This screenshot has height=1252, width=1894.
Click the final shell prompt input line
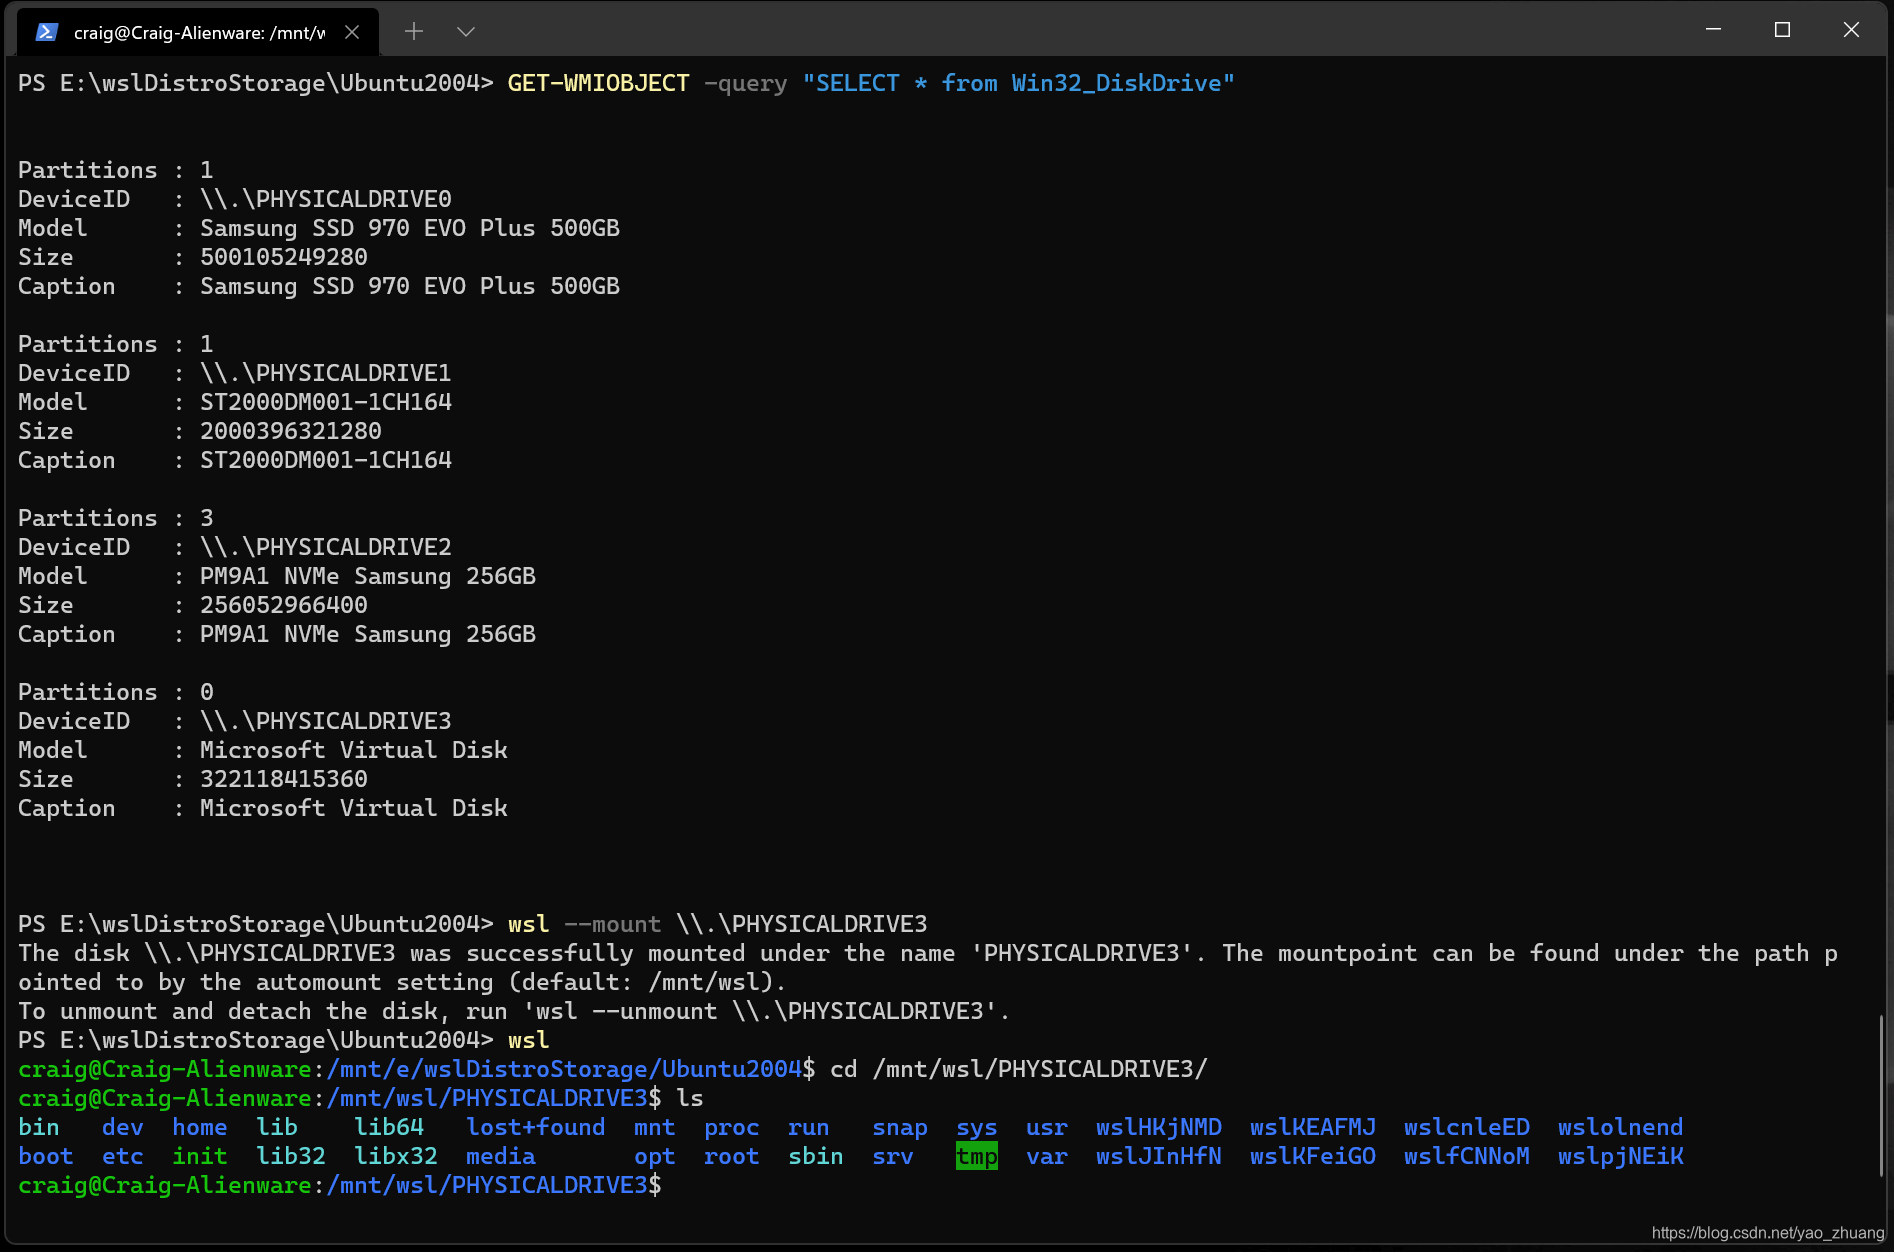pyautogui.click(x=340, y=1185)
